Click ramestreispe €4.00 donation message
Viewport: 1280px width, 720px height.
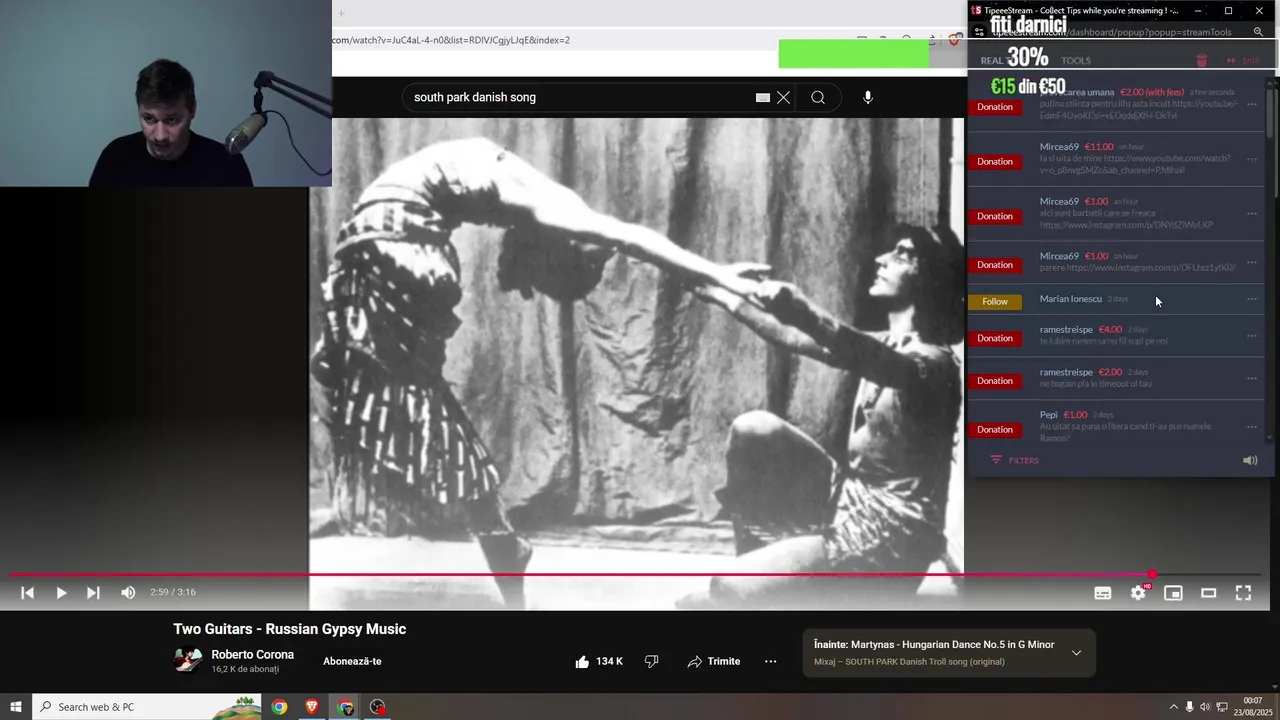(x=1103, y=341)
